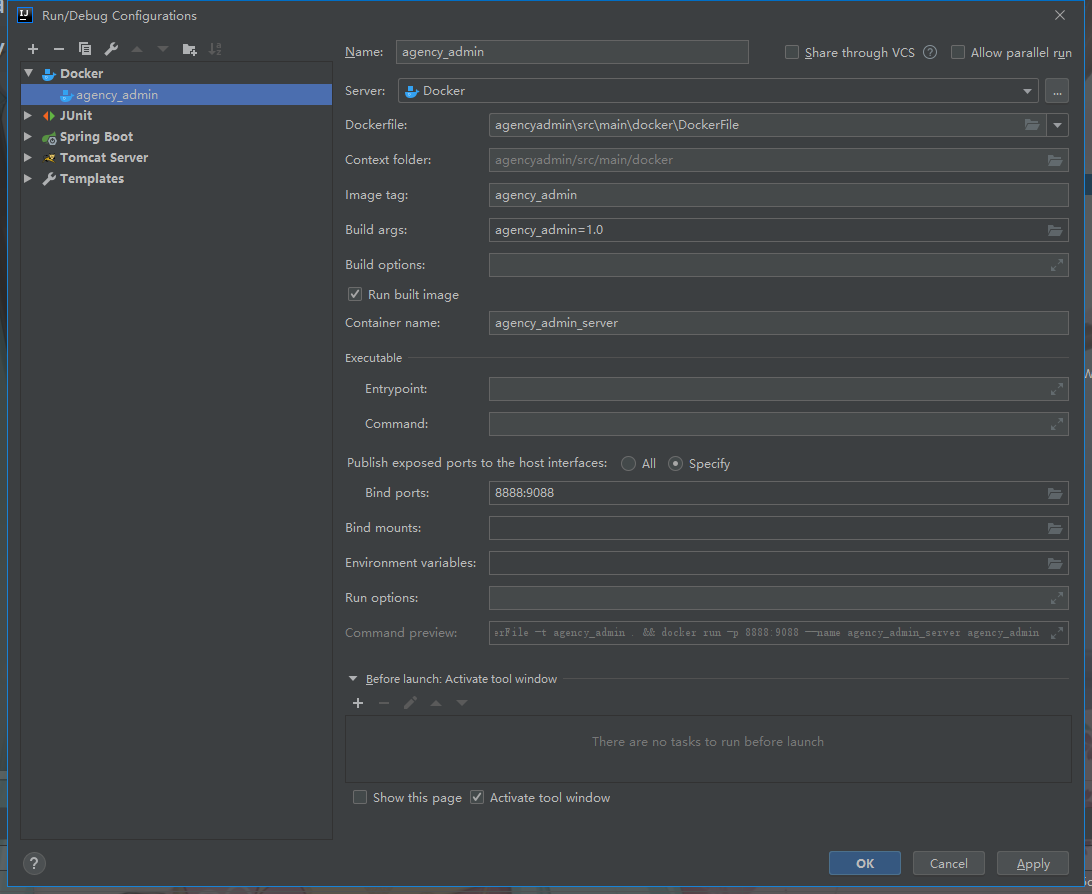Expand the Build options field
The image size is (1092, 894).
tap(1056, 265)
